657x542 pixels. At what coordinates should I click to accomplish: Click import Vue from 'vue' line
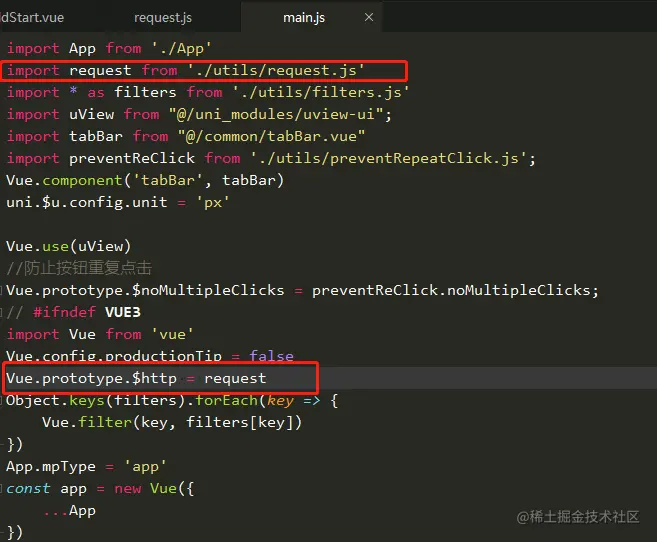pos(100,334)
